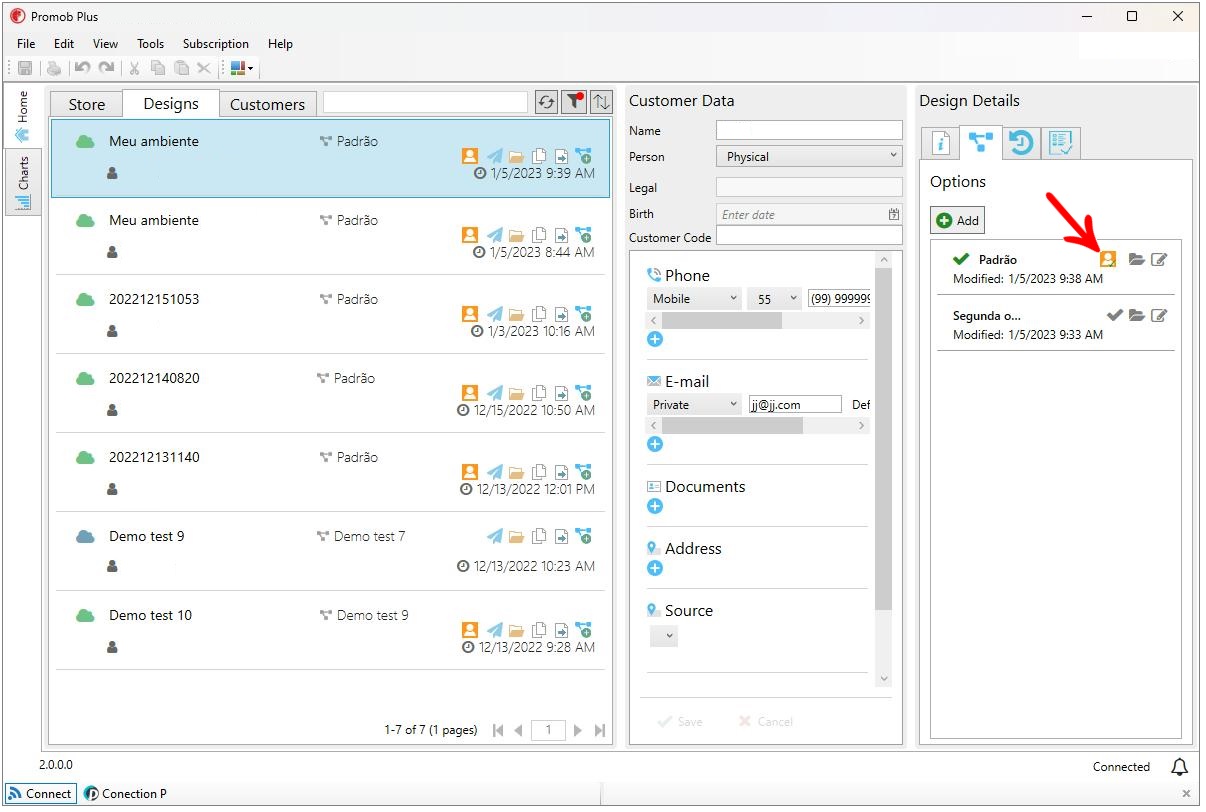Viewport: 1206px width, 812px height.
Task: Open the Design Details info tab
Action: click(x=939, y=143)
